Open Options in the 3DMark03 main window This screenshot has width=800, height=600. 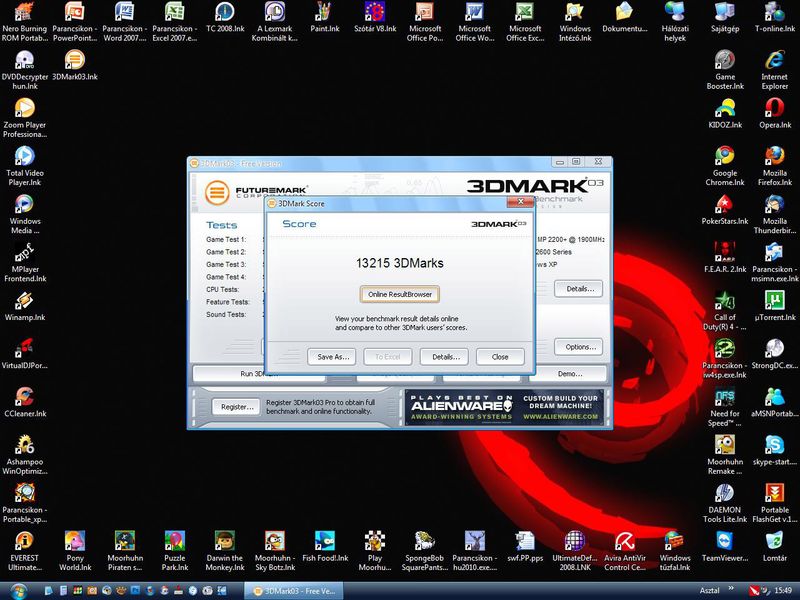point(579,347)
